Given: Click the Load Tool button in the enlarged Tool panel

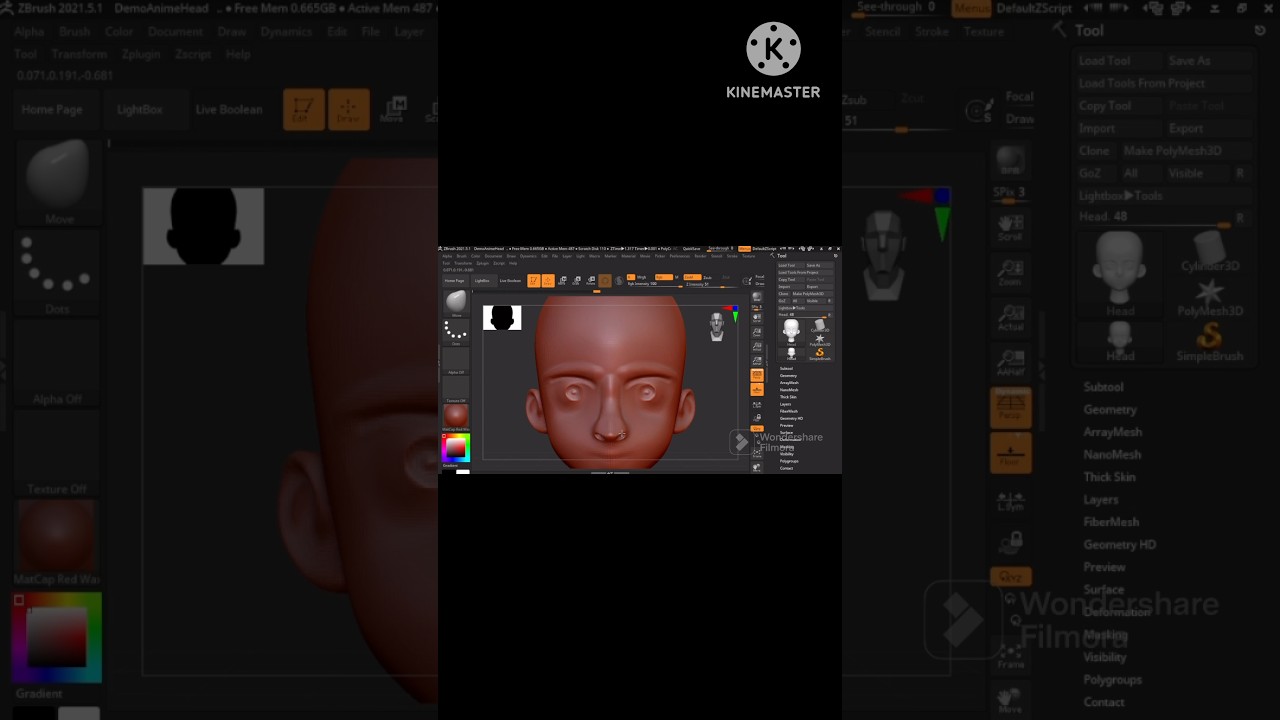Looking at the screenshot, I should [x=1104, y=61].
